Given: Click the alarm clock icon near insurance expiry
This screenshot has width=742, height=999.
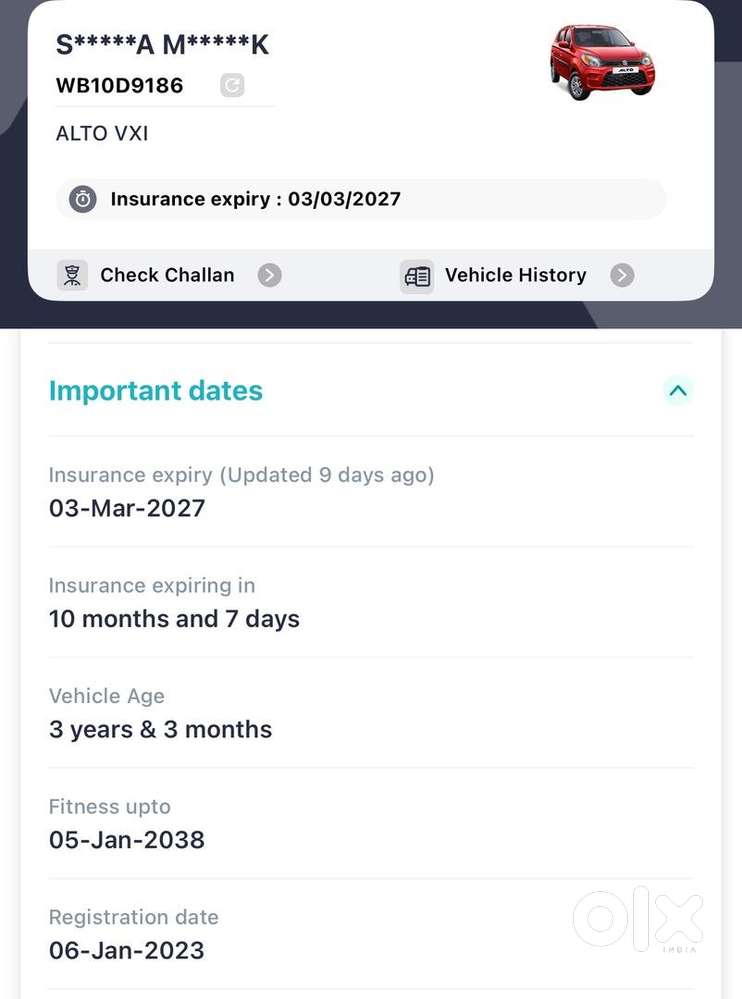Looking at the screenshot, I should (81, 199).
